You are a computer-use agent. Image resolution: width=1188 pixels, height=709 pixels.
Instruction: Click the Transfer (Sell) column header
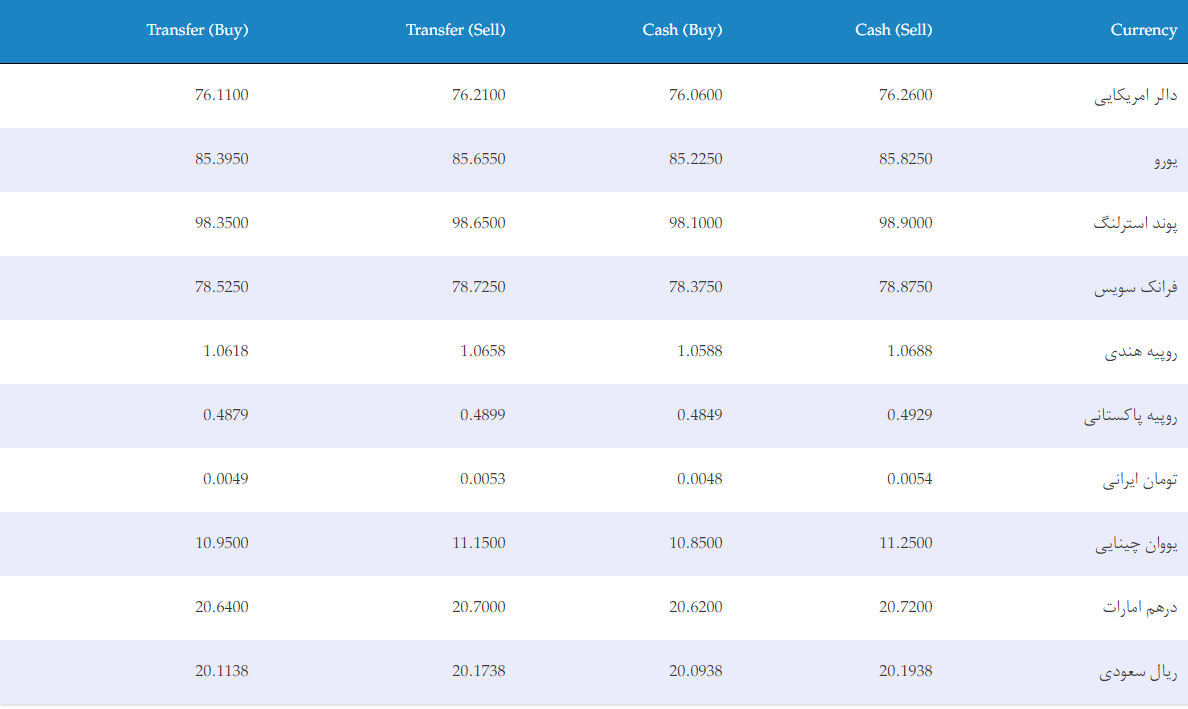(455, 30)
